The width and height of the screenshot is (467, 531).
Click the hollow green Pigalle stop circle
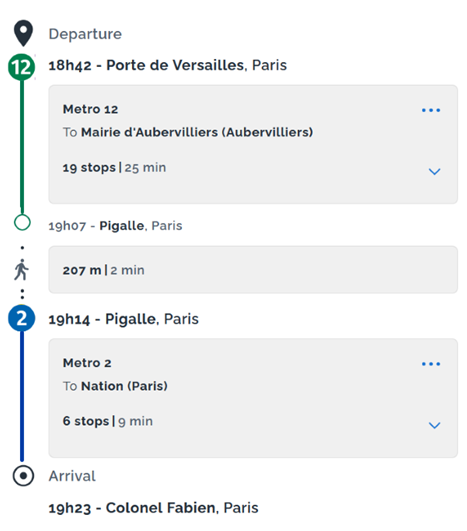pyautogui.click(x=22, y=222)
